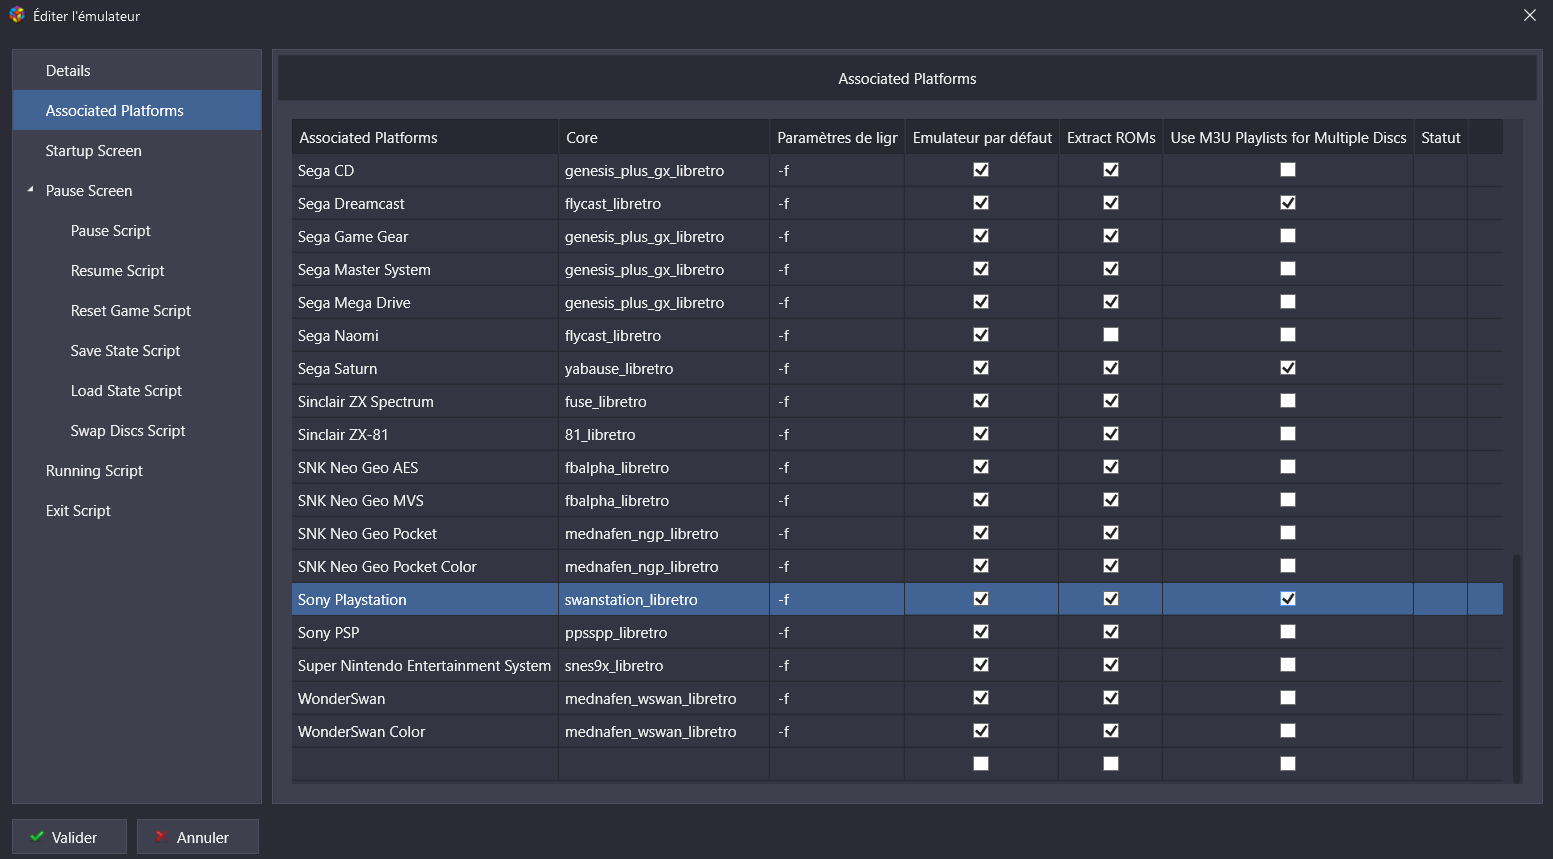Sort by the Core column header
The height and width of the screenshot is (859, 1553).
pos(664,137)
